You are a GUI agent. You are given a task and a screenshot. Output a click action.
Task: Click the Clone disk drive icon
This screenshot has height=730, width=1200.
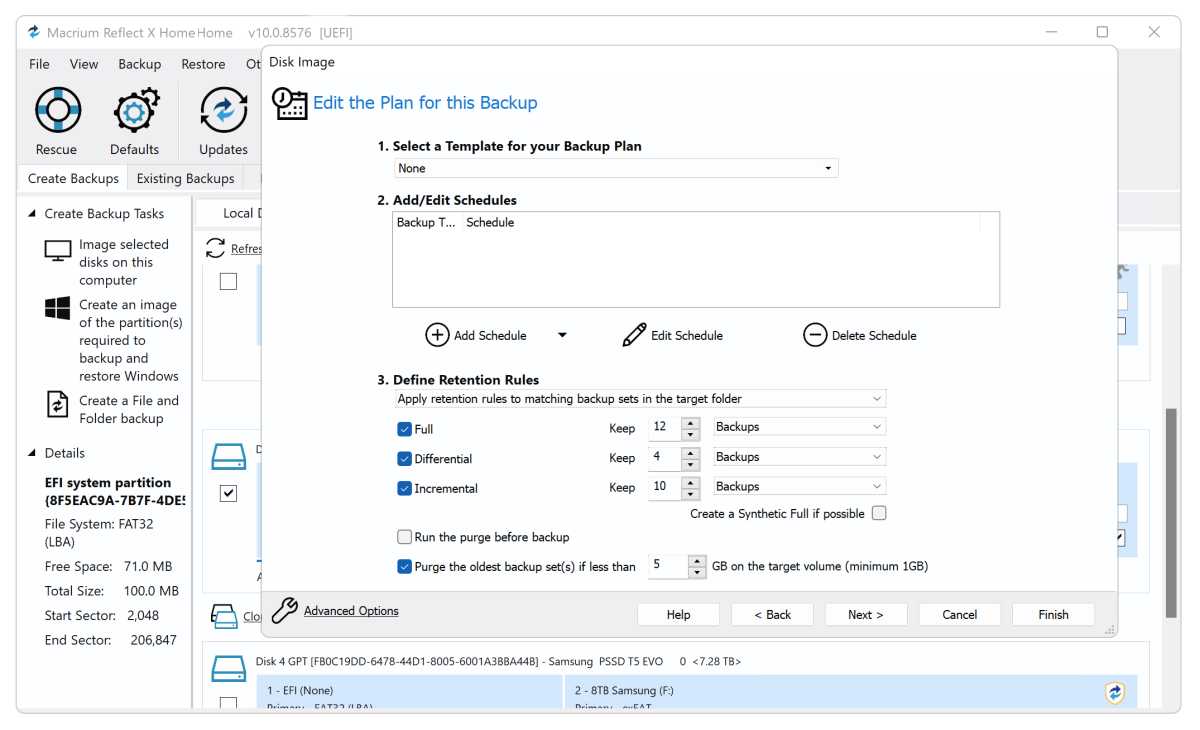(224, 615)
